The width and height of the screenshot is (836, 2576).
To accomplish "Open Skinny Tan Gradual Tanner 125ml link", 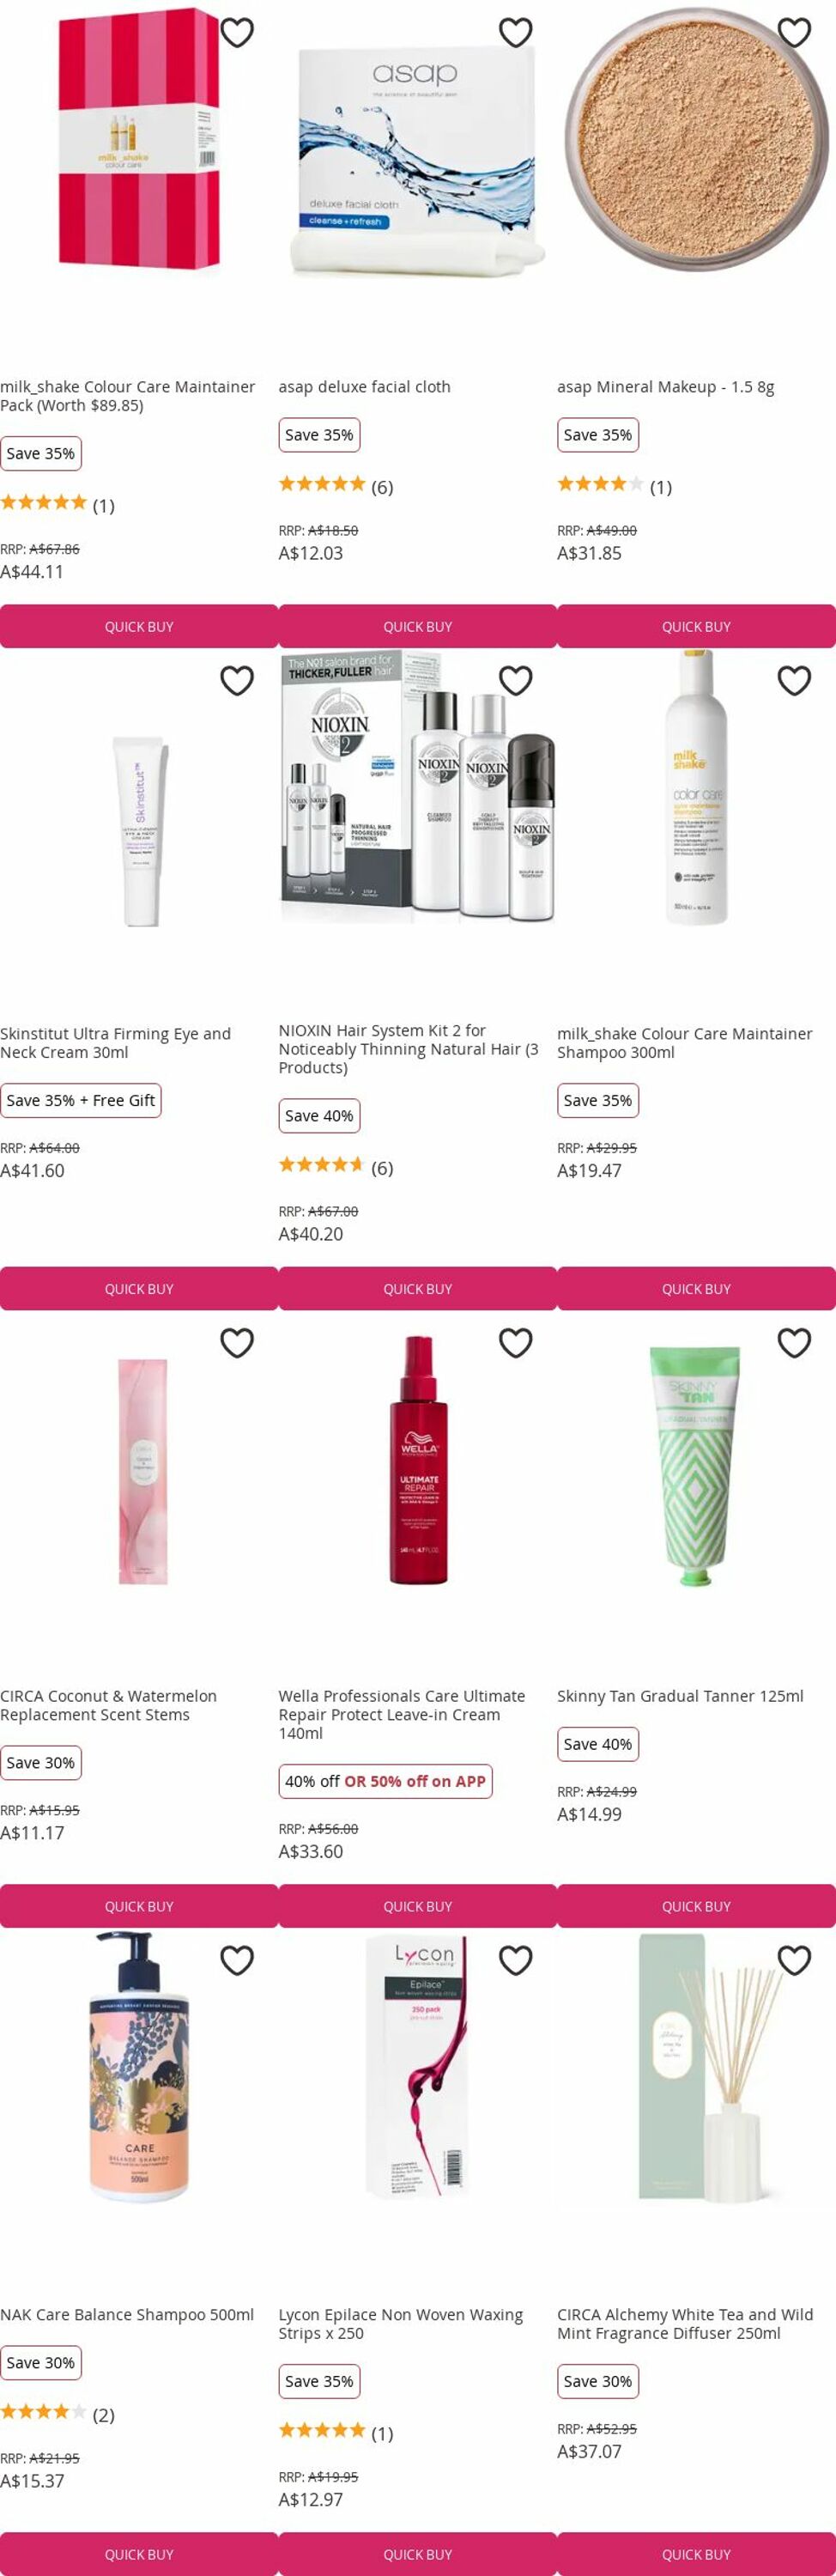I will pyautogui.click(x=680, y=1696).
